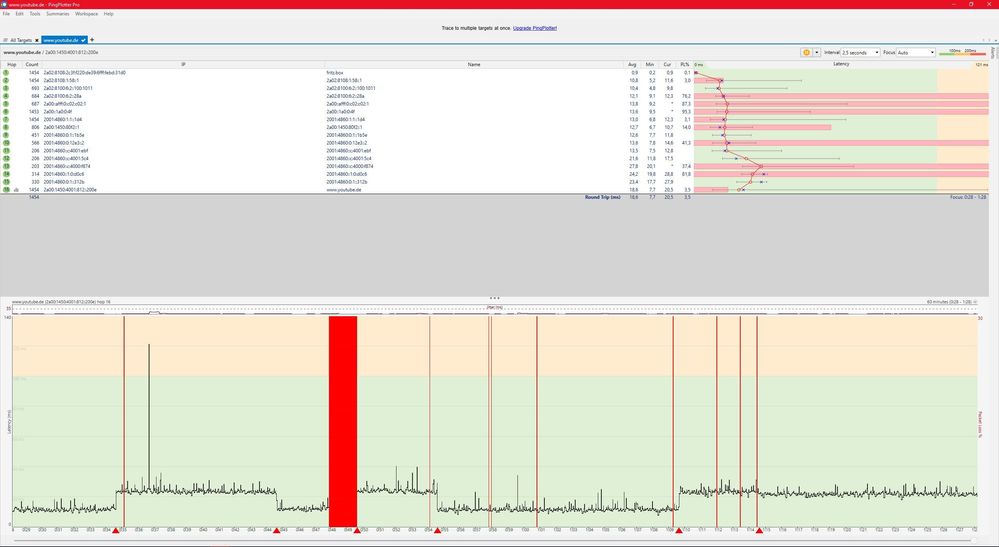This screenshot has height=547, width=999.
Task: Select hop 6 green circle icon
Action: pyautogui.click(x=6, y=111)
